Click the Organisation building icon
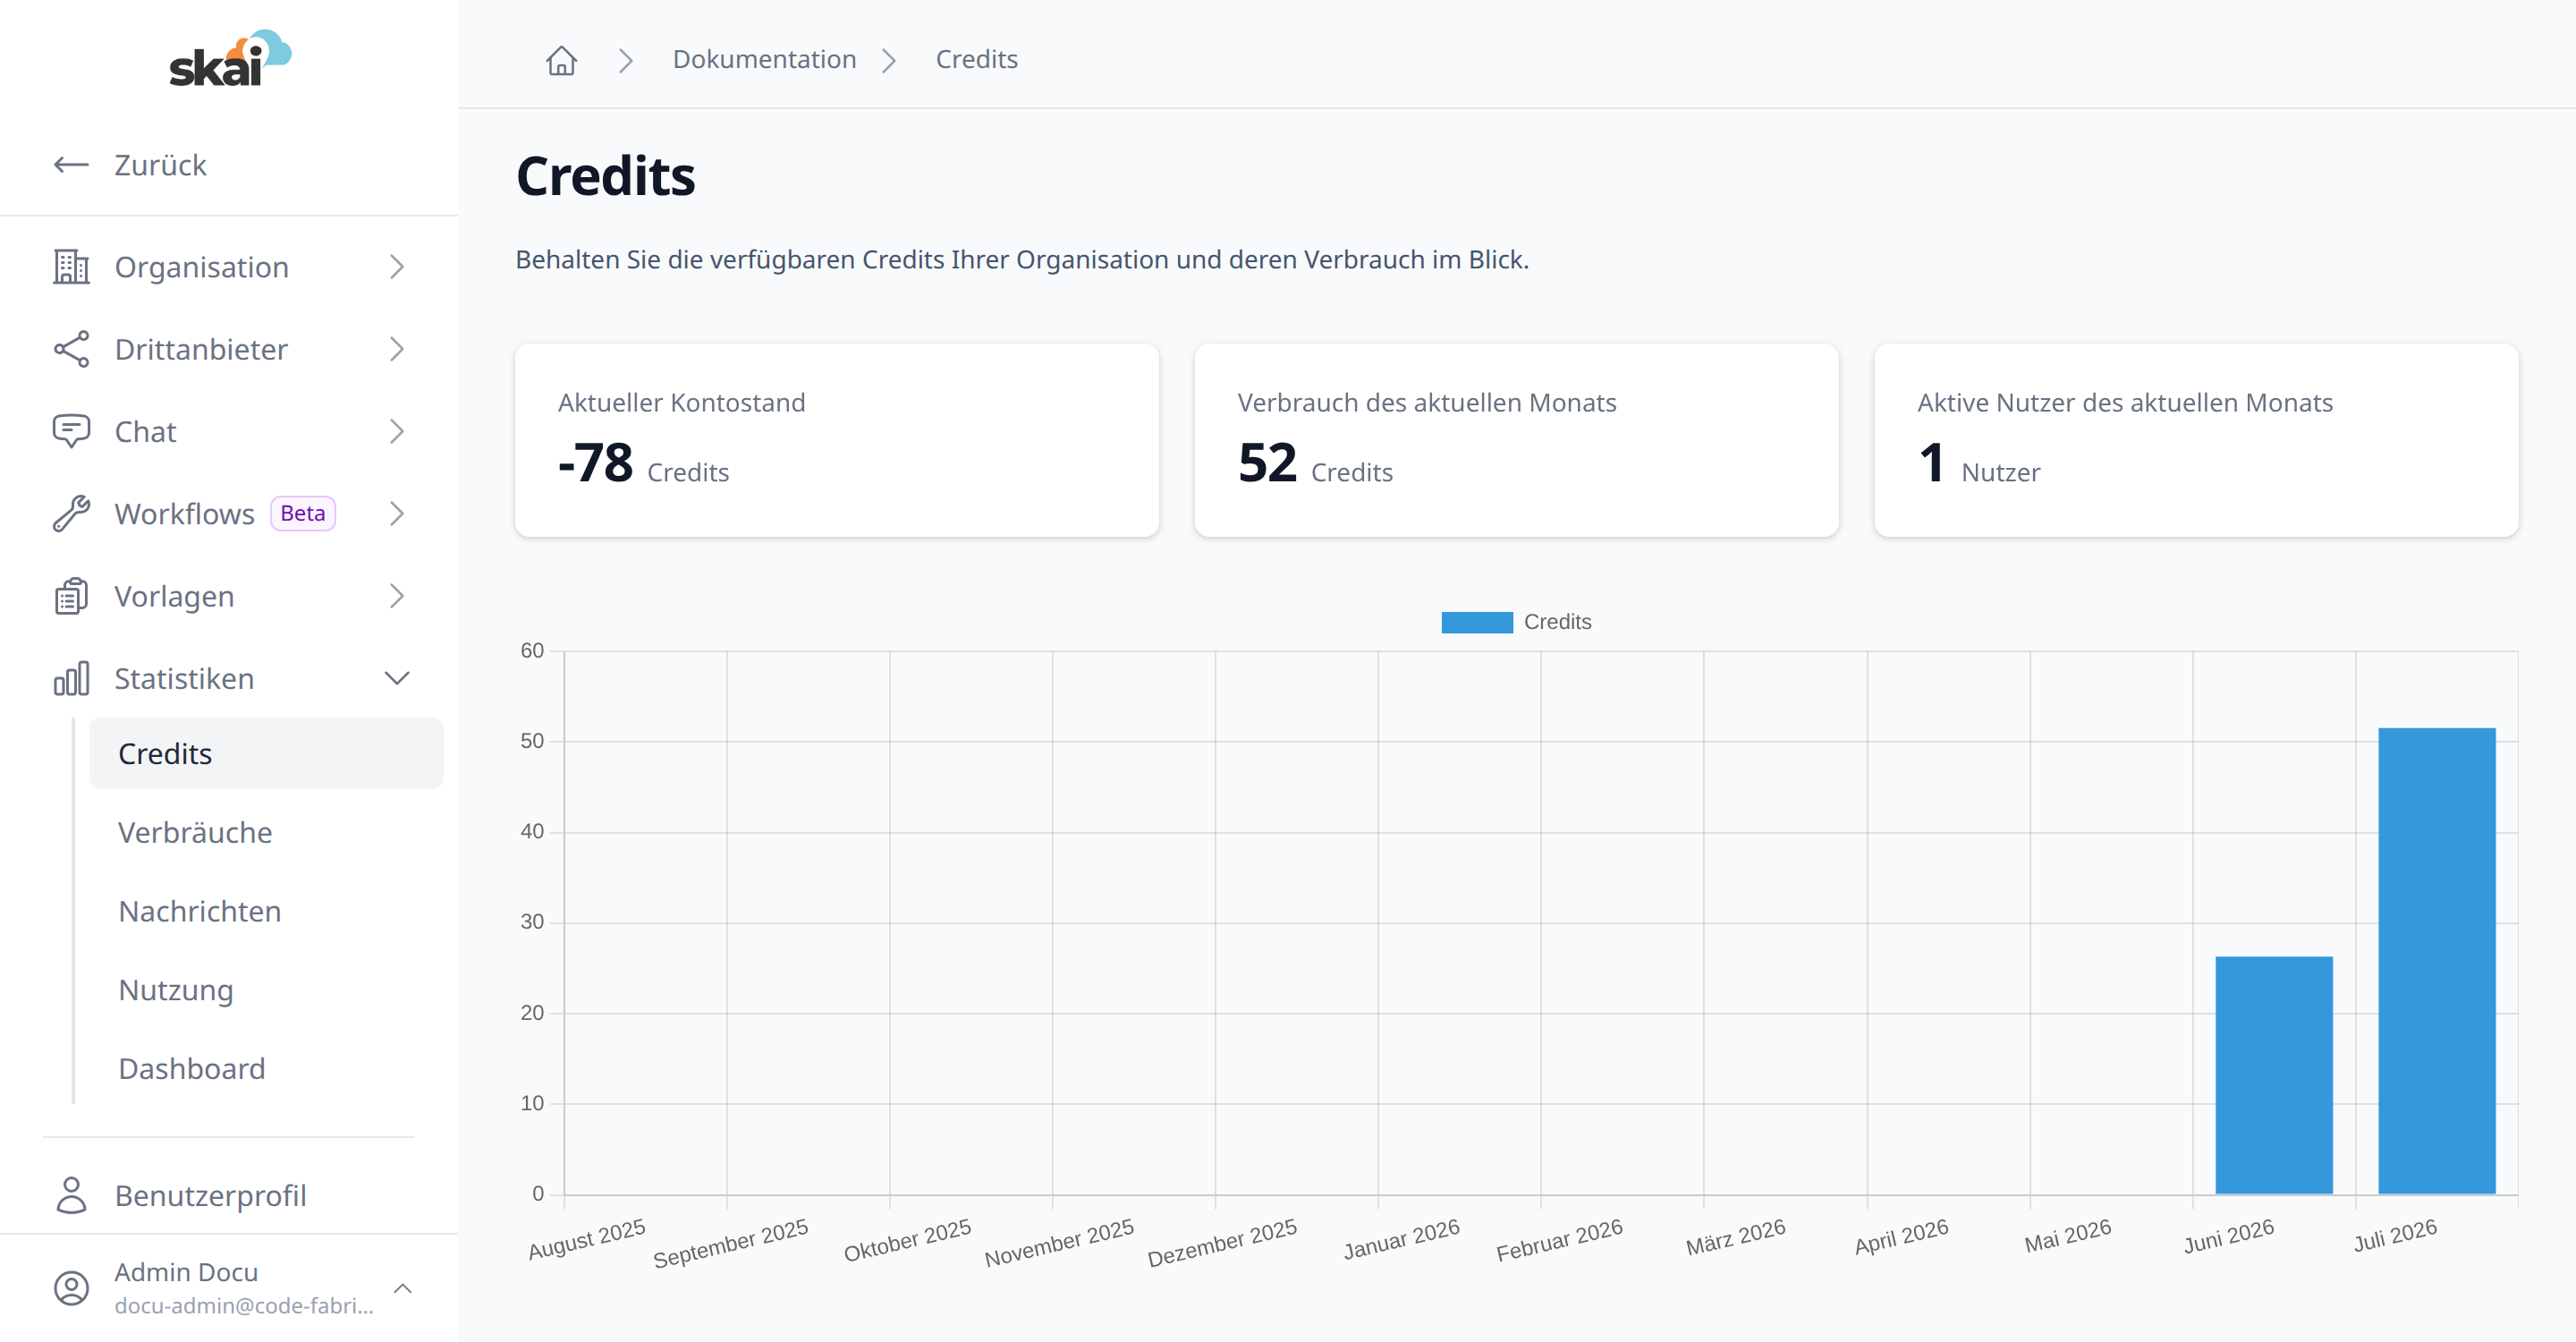 (71, 267)
